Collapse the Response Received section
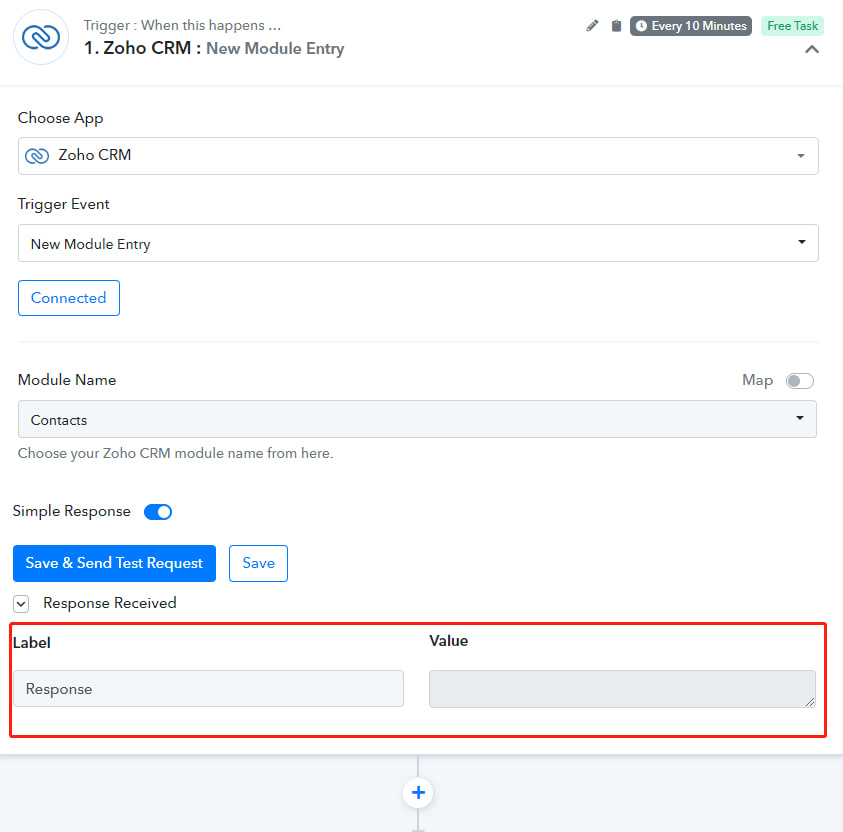 click(21, 604)
